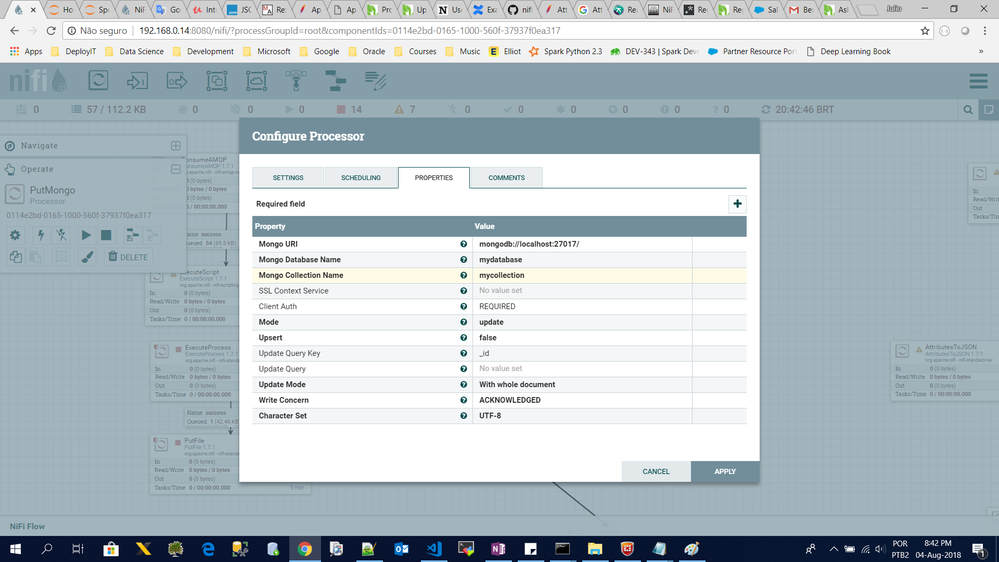This screenshot has height=562, width=999.
Task: Open the Data Science bookmarks folder
Action: tap(134, 52)
